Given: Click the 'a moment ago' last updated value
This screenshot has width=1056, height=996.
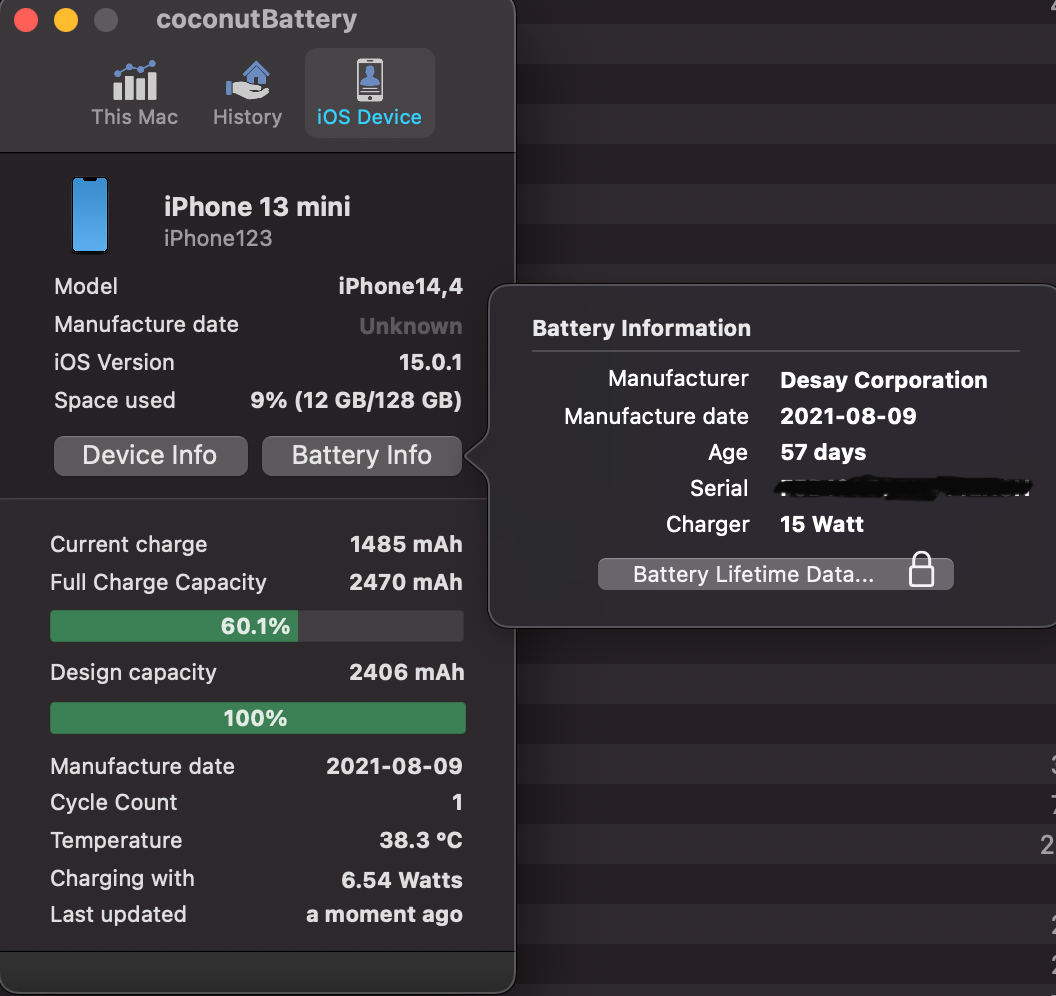Looking at the screenshot, I should click(x=385, y=915).
